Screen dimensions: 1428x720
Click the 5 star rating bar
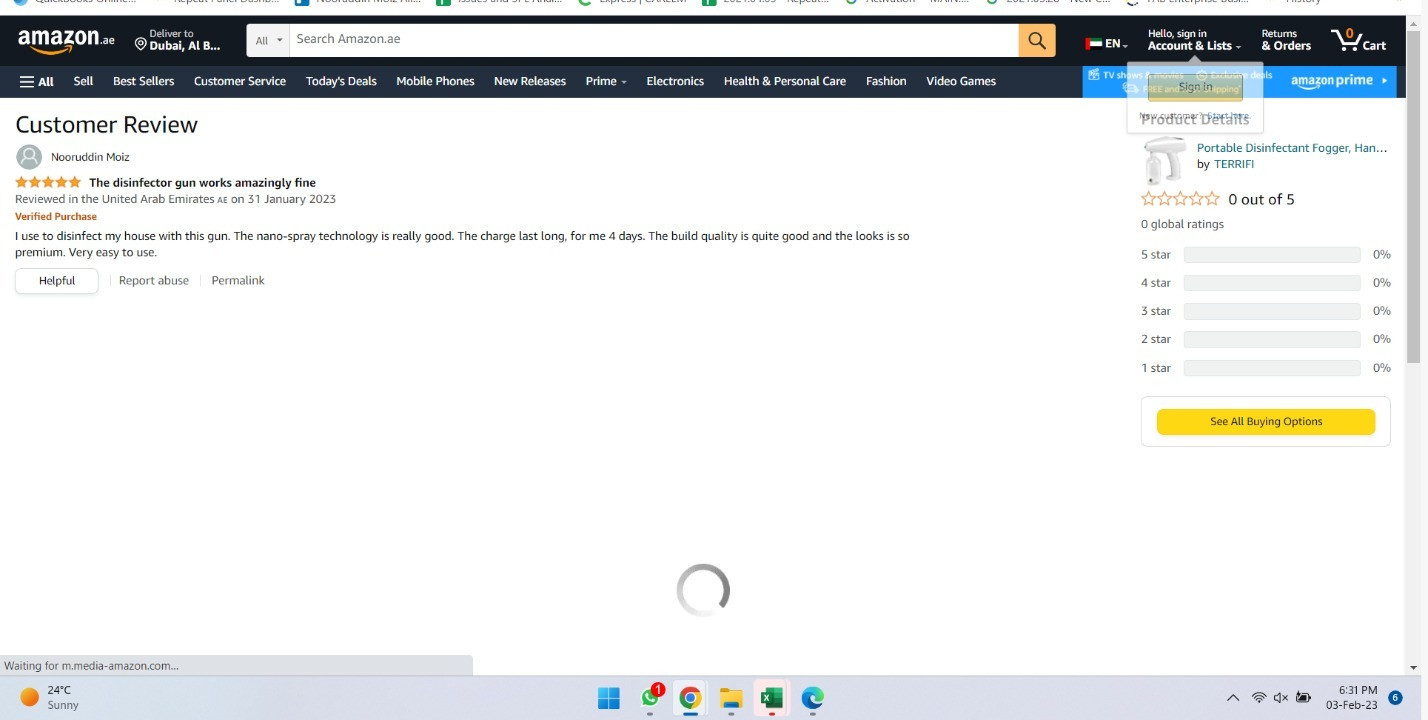(1272, 255)
